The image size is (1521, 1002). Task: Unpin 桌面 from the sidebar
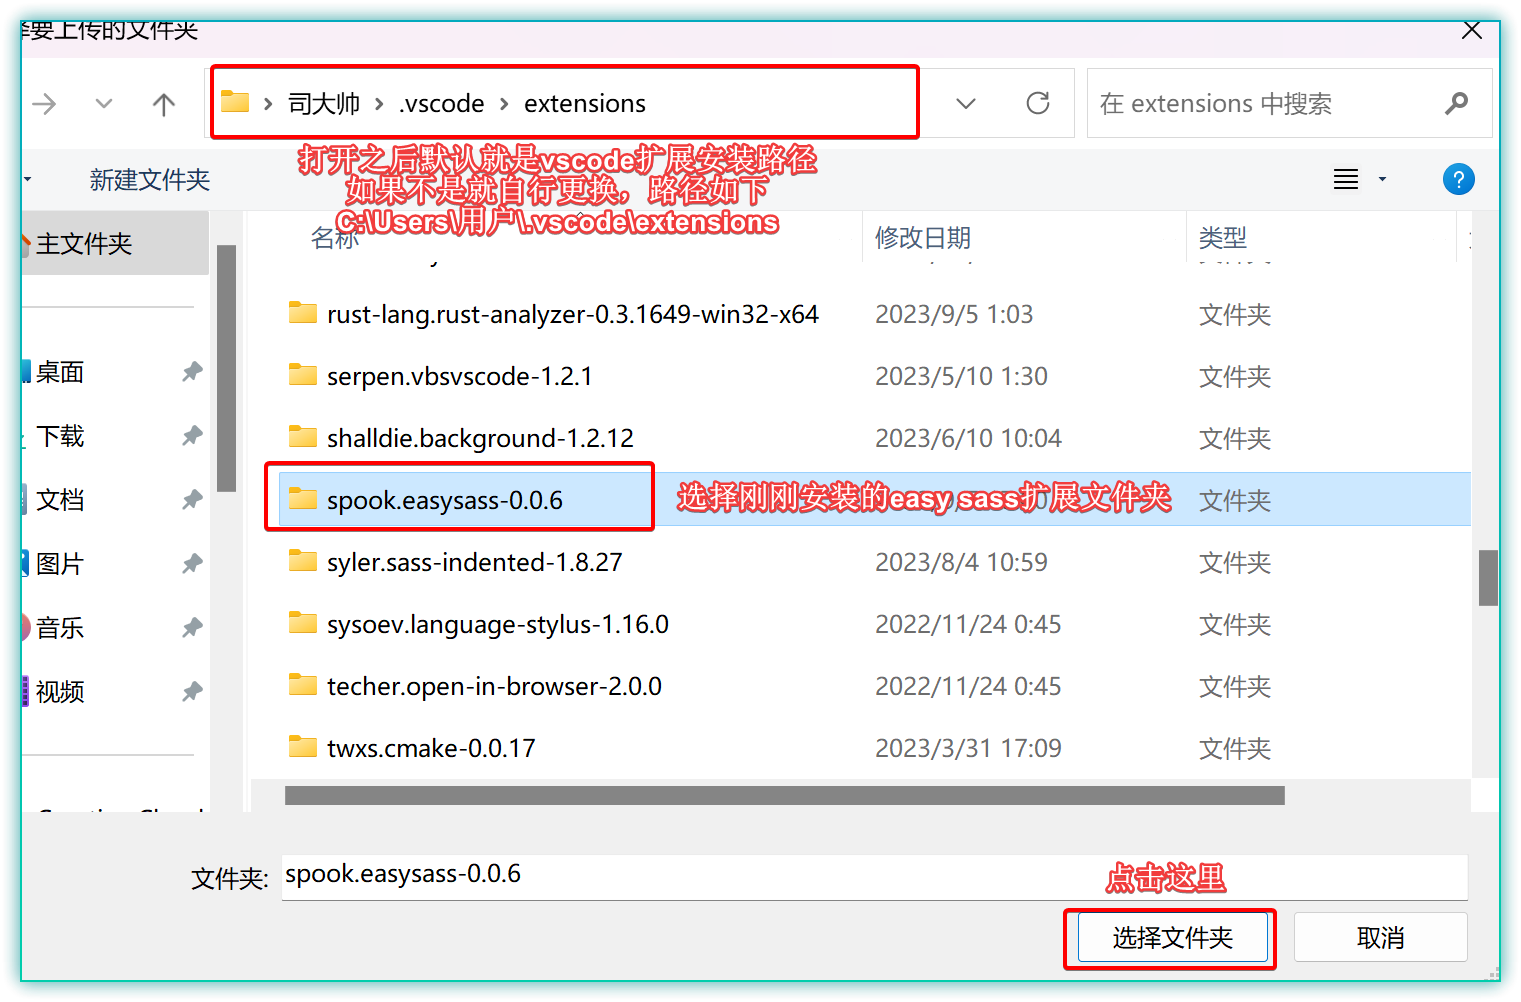[192, 372]
